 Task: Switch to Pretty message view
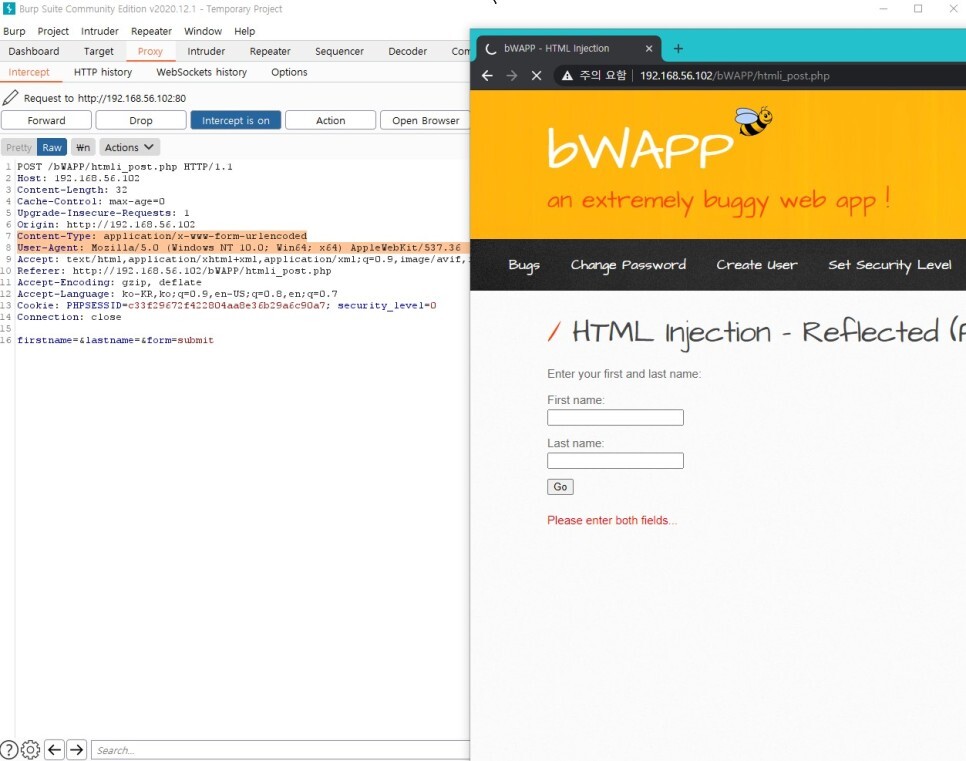[18, 147]
